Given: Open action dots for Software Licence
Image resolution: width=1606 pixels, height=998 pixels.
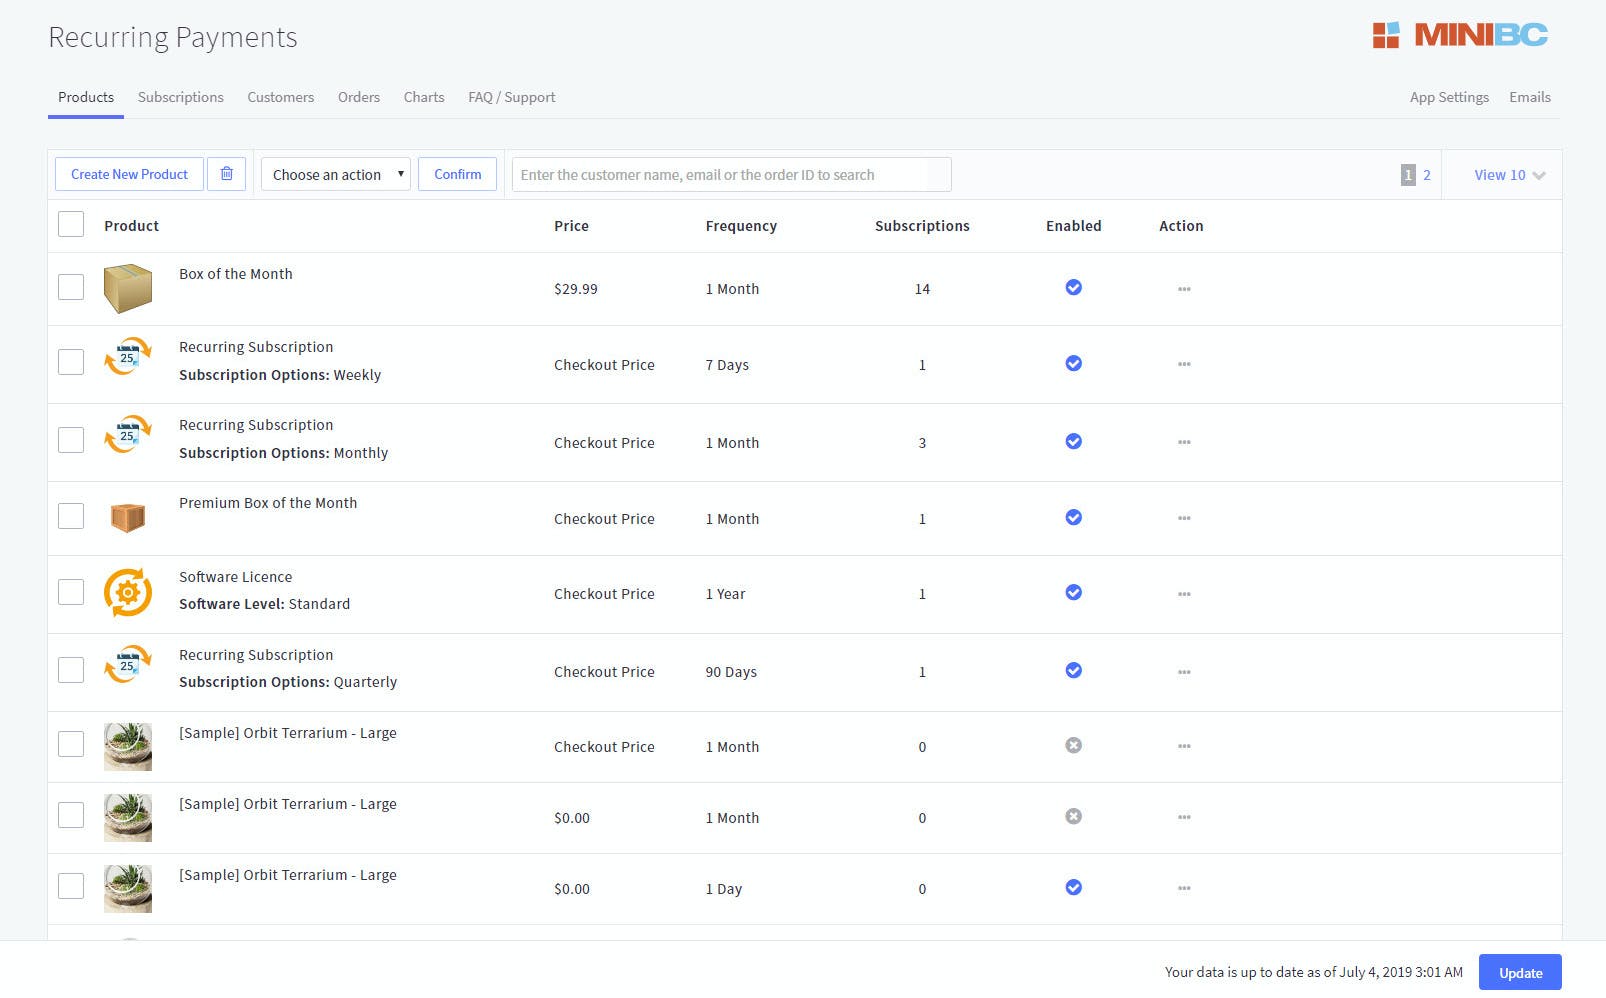Looking at the screenshot, I should [1184, 594].
